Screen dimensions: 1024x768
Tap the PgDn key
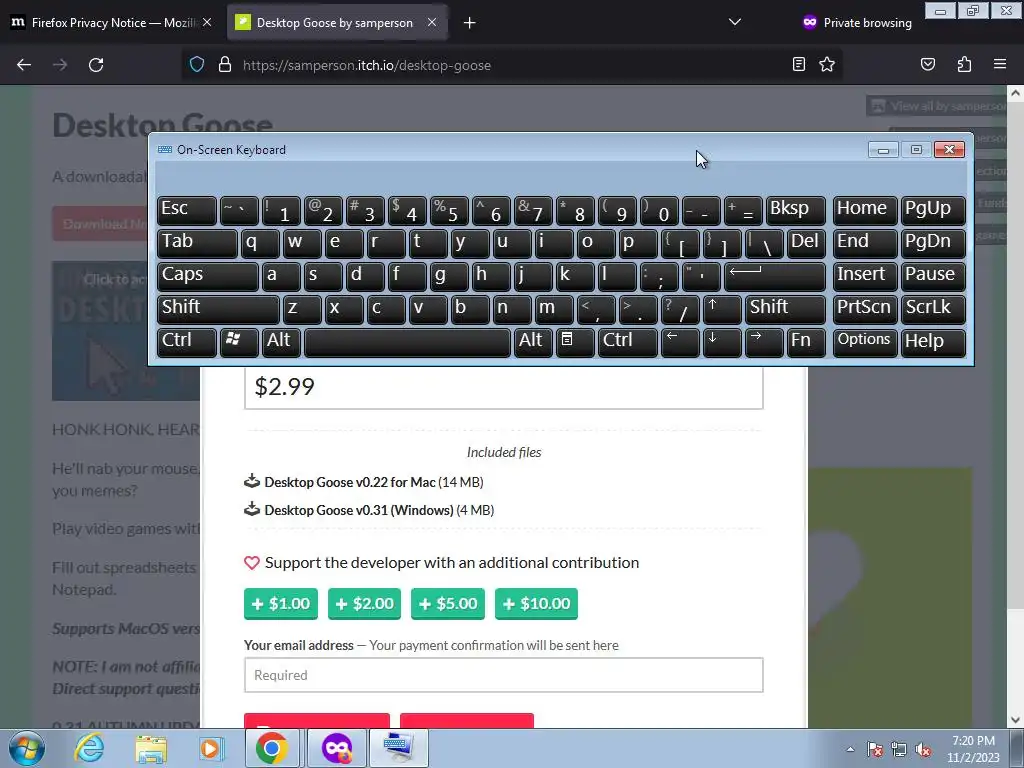coord(933,242)
